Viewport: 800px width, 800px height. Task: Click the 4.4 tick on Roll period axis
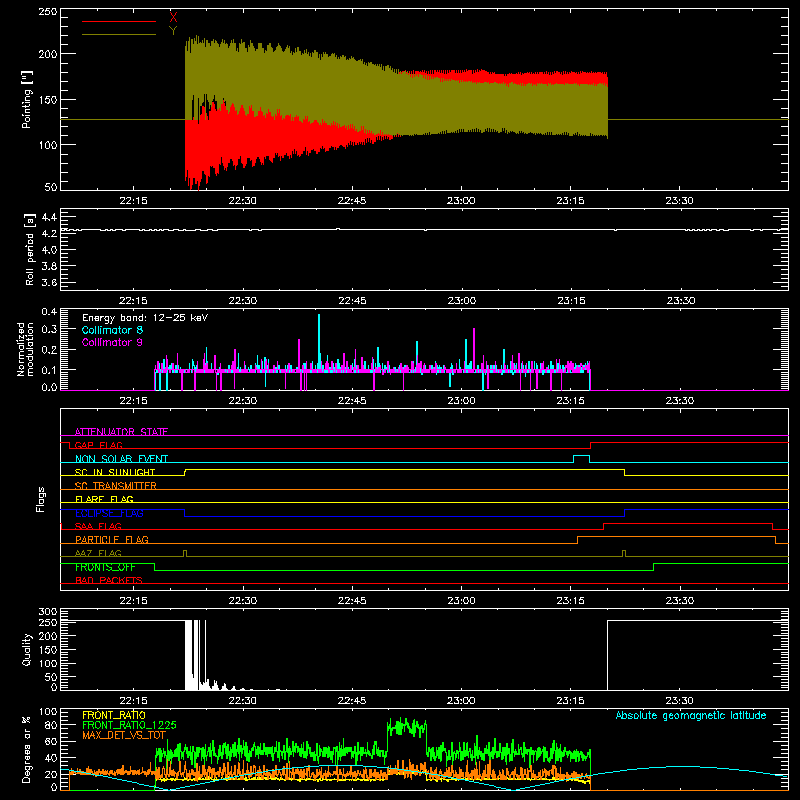(48, 217)
